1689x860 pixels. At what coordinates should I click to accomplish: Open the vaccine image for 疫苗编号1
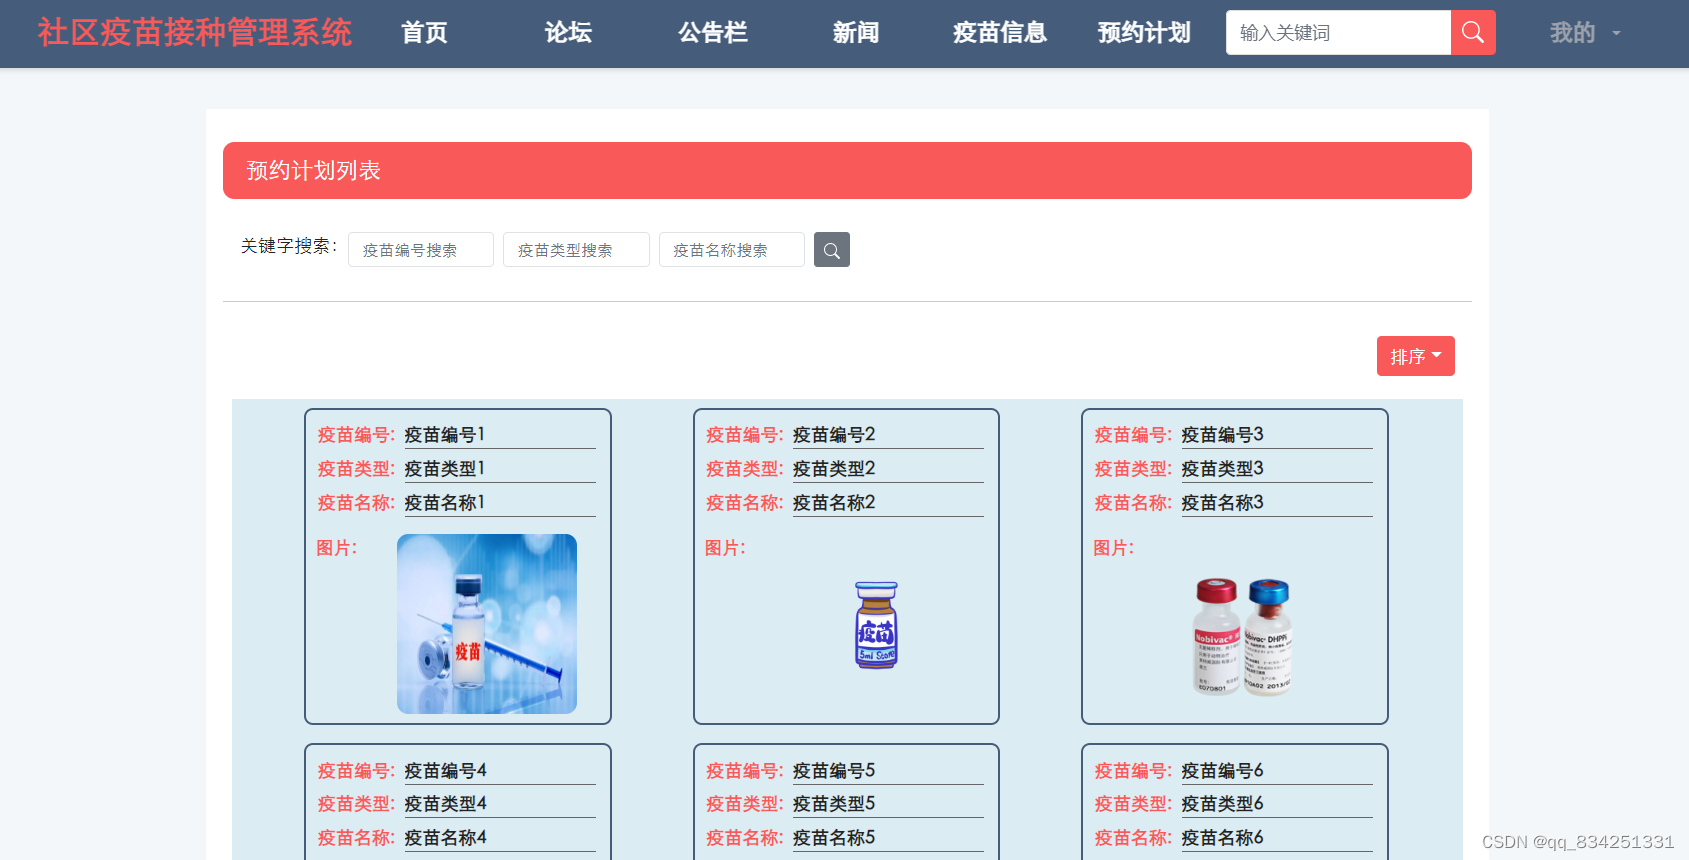coord(487,624)
